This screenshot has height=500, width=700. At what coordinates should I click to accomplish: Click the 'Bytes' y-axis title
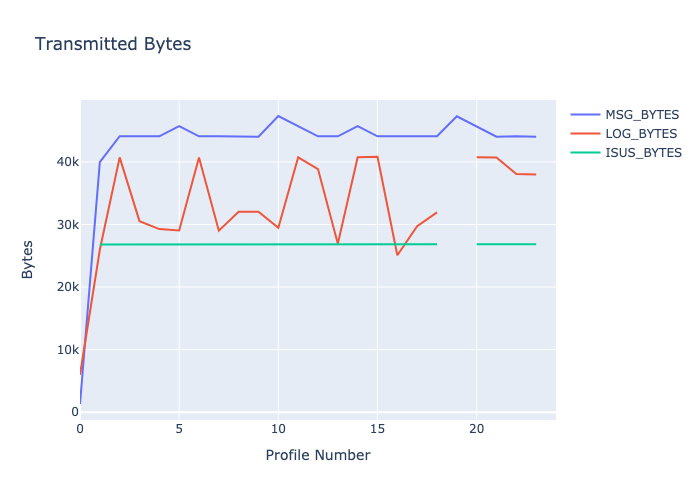pos(29,256)
